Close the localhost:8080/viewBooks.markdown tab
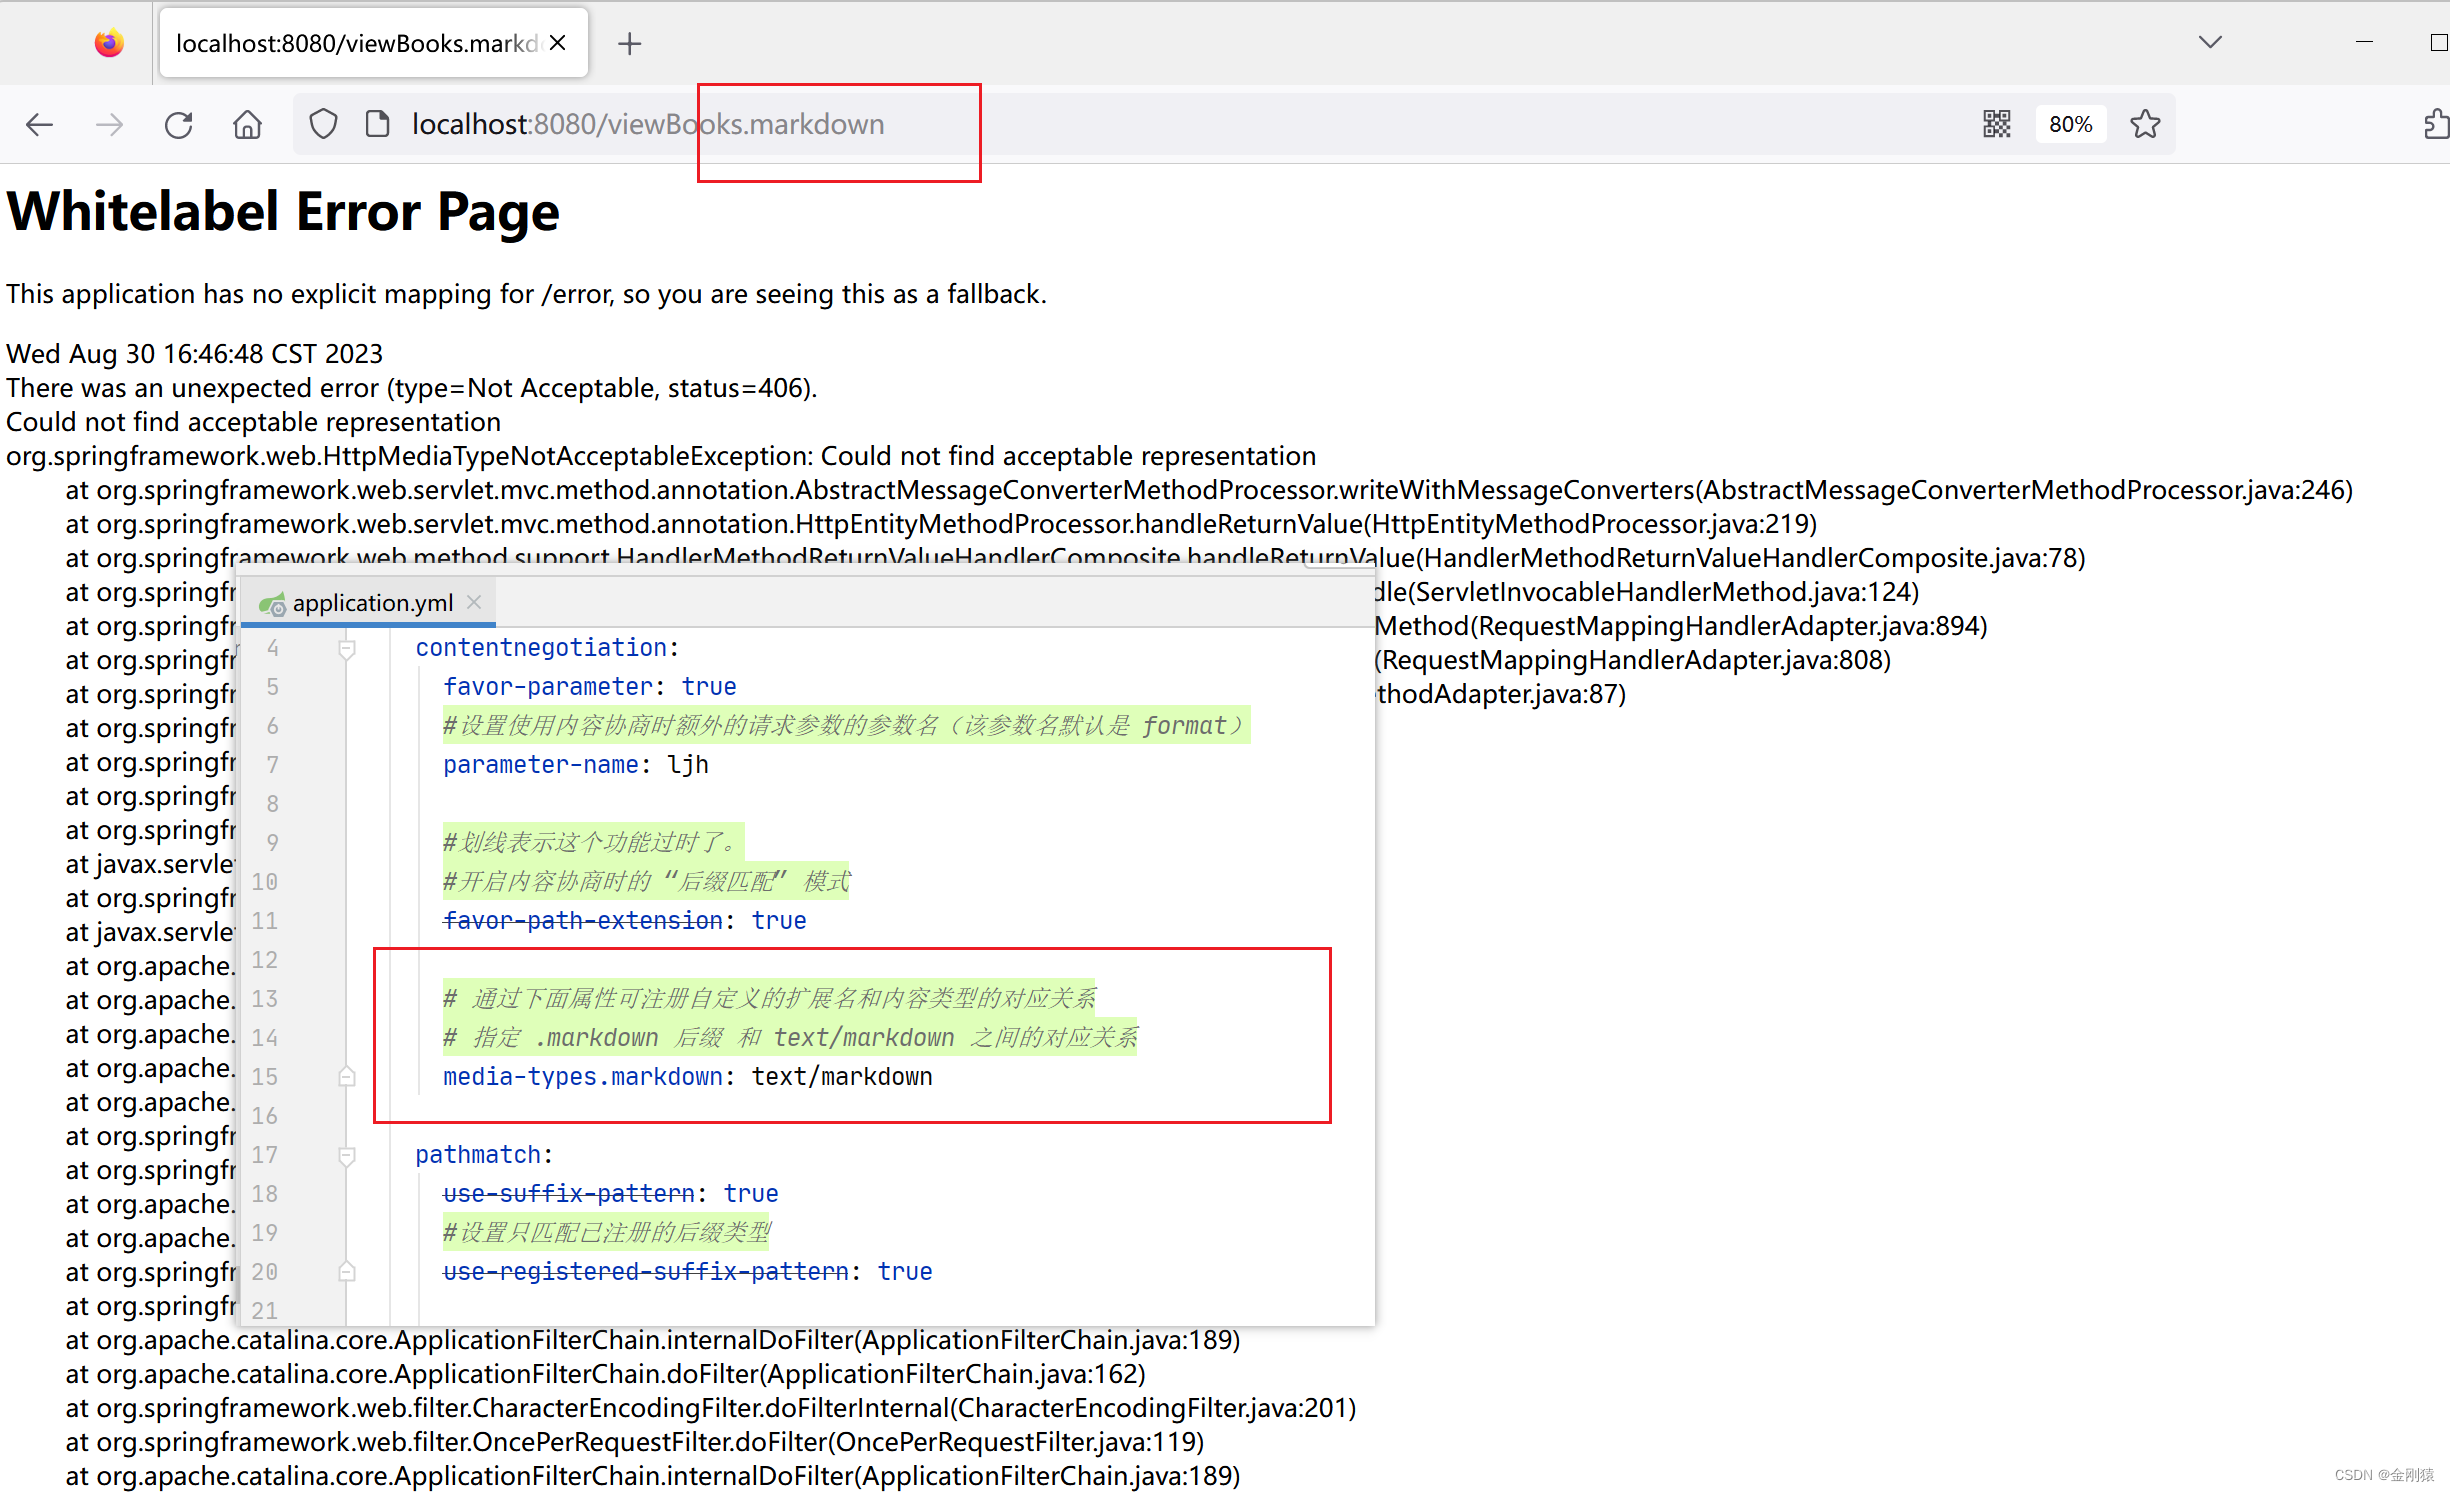The height and width of the screenshot is (1492, 2450). pos(558,43)
